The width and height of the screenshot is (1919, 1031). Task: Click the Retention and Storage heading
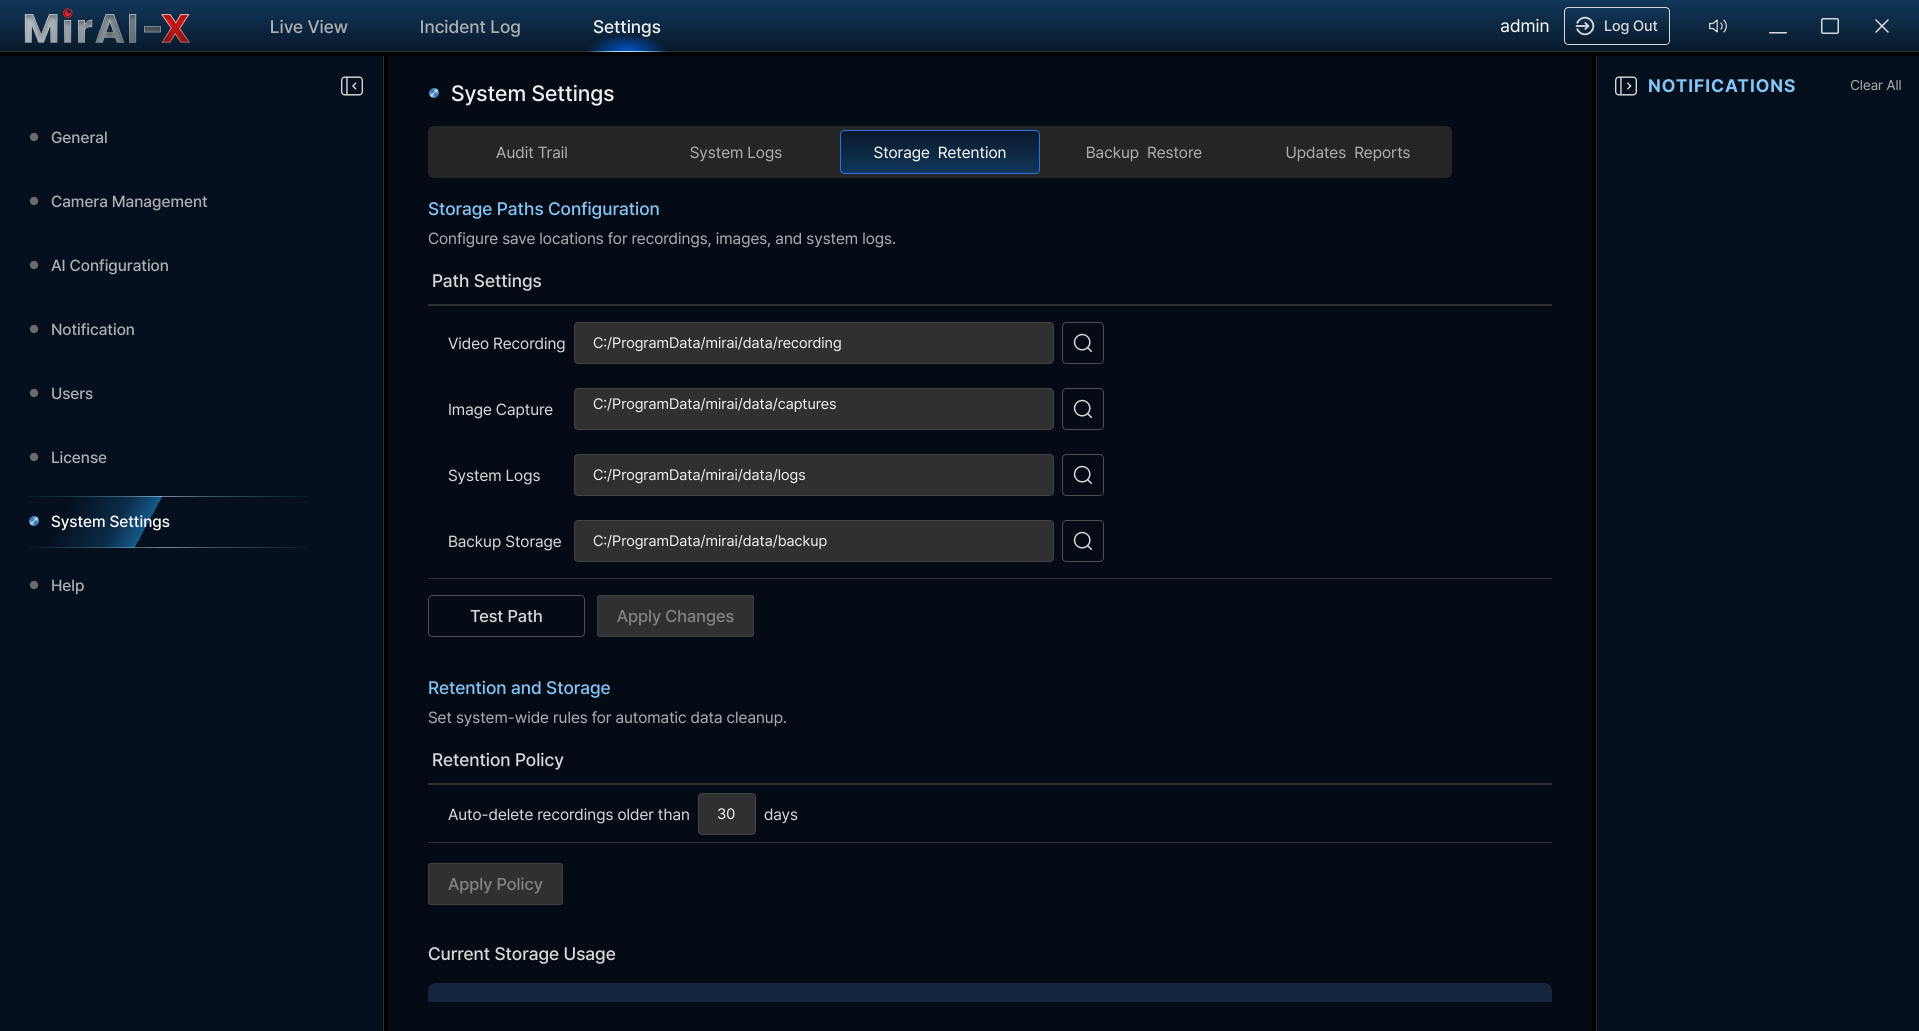click(x=519, y=688)
